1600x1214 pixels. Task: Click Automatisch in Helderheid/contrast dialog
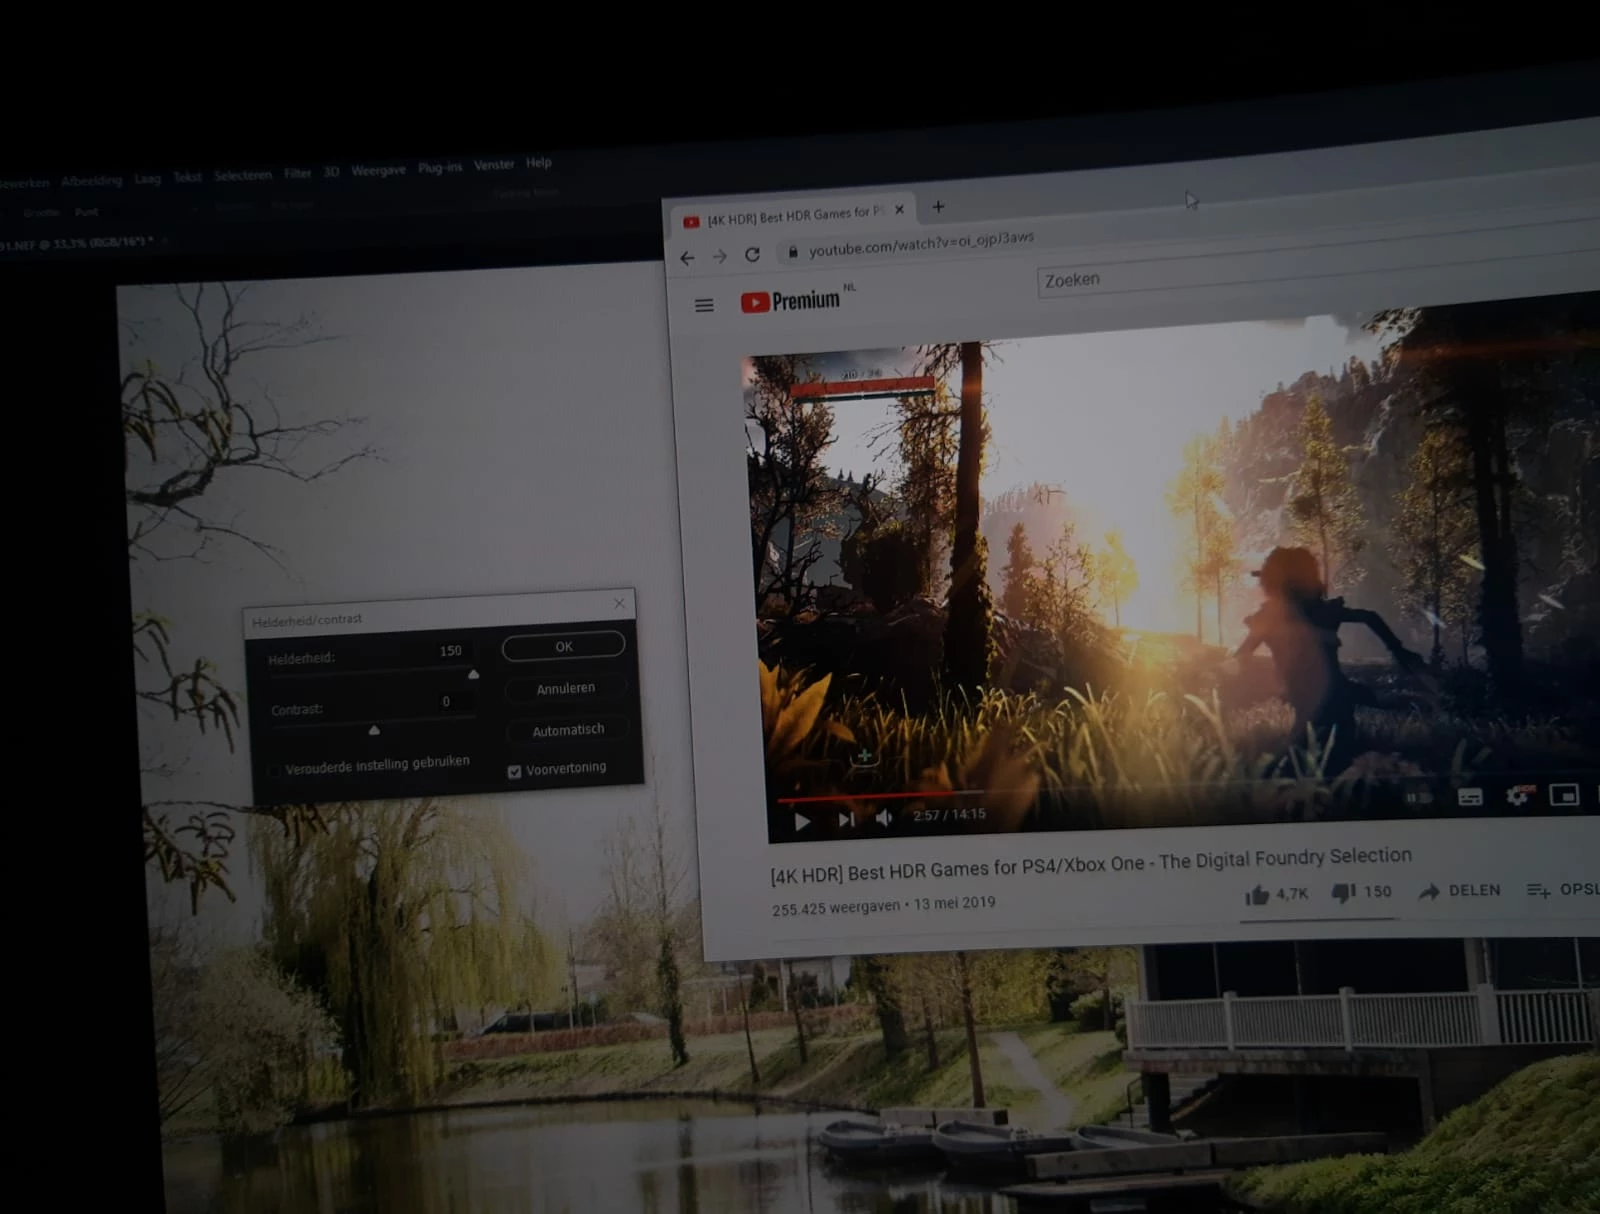[567, 730]
